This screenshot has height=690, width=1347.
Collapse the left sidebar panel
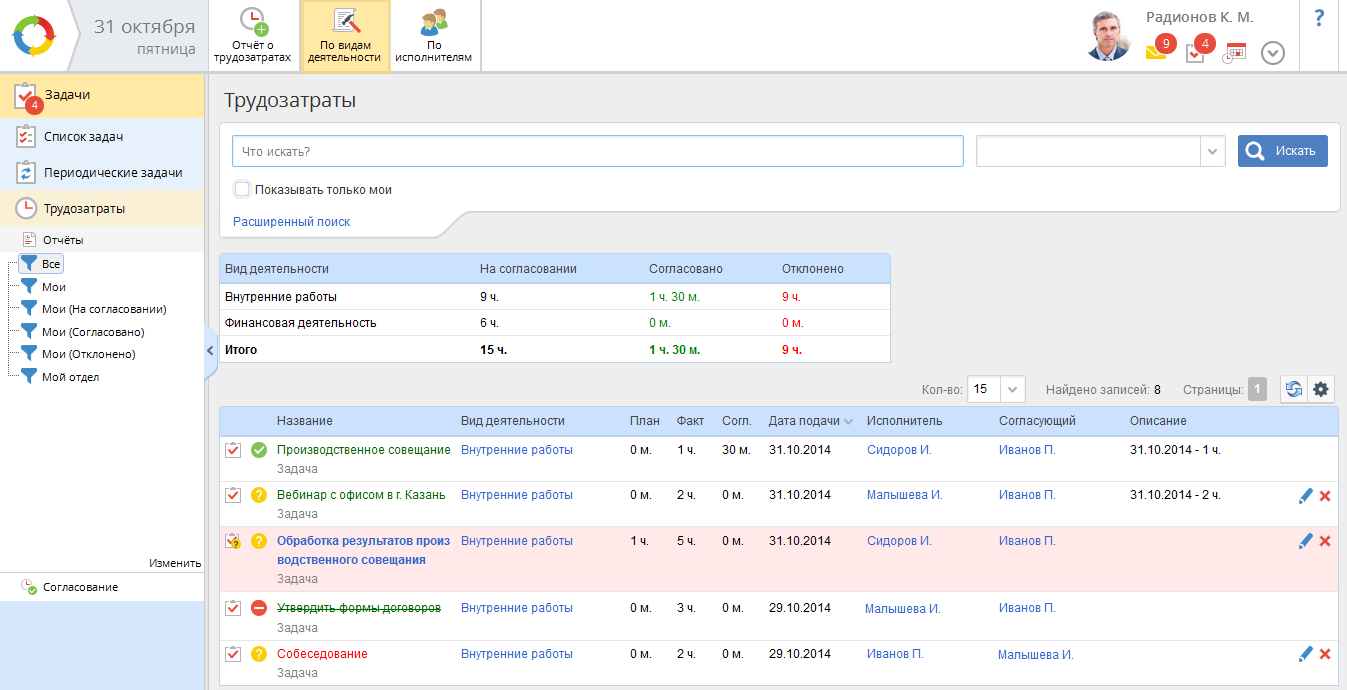coord(210,350)
